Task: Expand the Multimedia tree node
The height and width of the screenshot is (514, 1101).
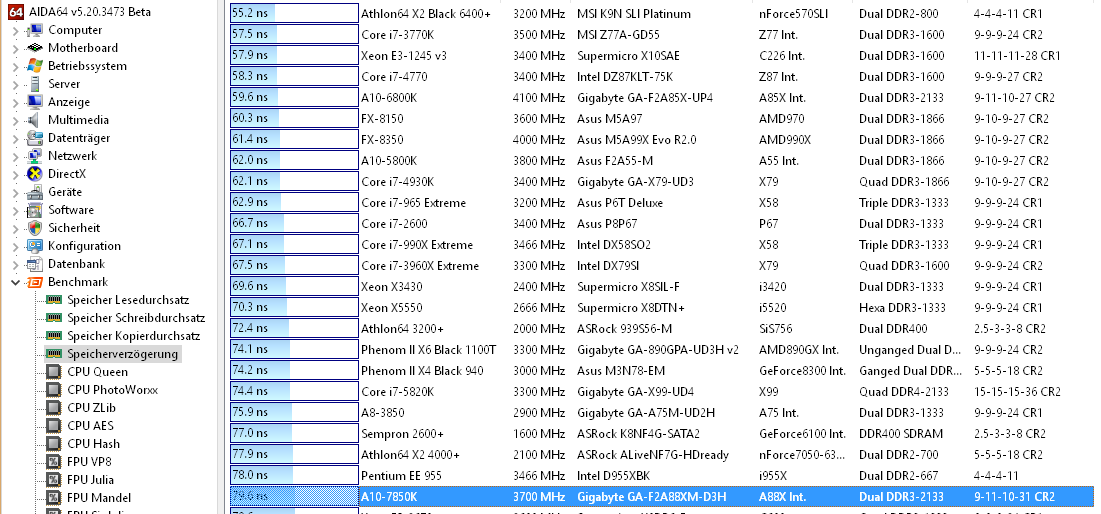Action: click(15, 120)
